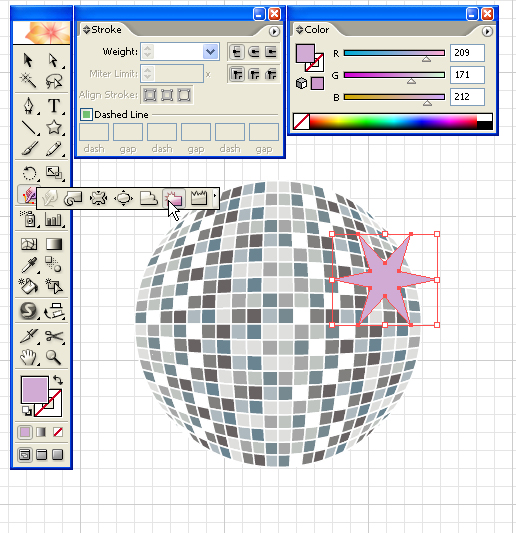Tear off the warp tools flyout
The width and height of the screenshot is (516, 533).
pyautogui.click(x=215, y=195)
